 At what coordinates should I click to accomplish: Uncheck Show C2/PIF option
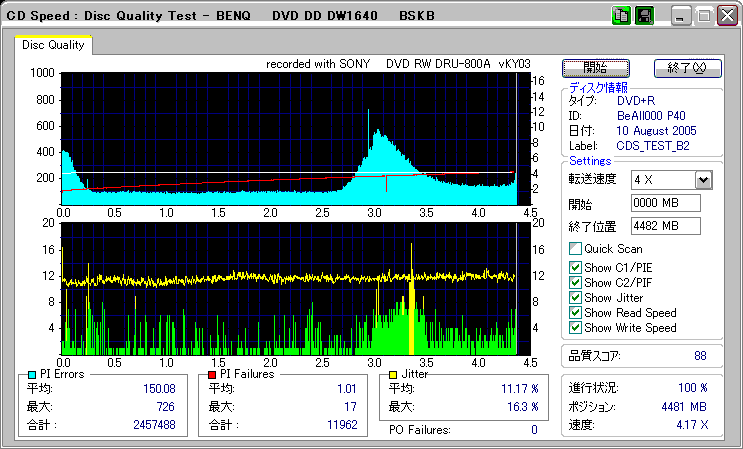(575, 282)
